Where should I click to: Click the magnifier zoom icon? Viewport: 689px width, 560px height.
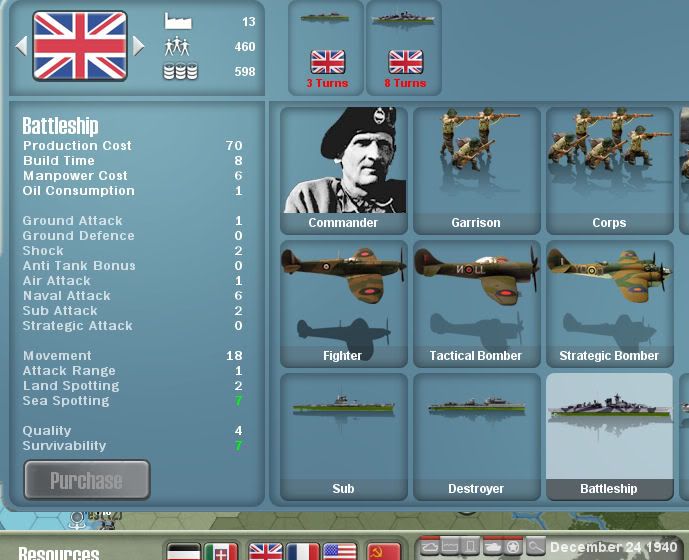point(535,546)
